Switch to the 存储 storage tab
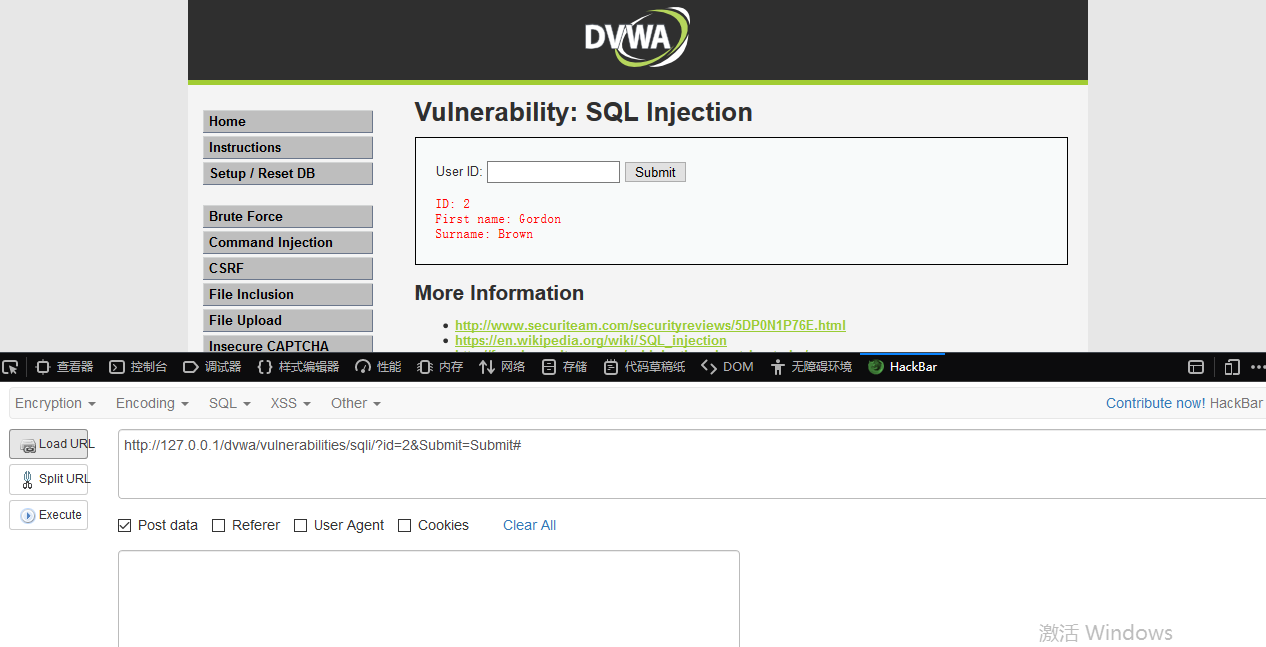The height and width of the screenshot is (647, 1266). pyautogui.click(x=564, y=367)
